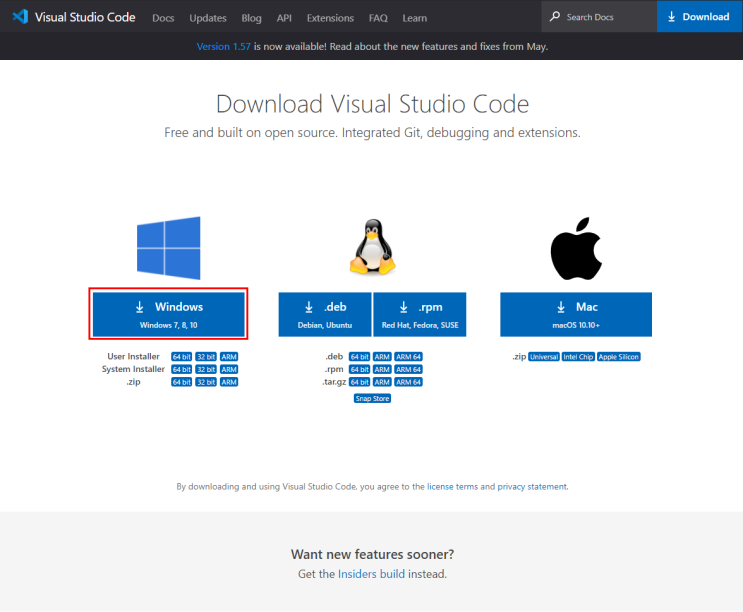Select Mac .zip Apple Silicon badge
743x612 pixels.
pyautogui.click(x=618, y=357)
